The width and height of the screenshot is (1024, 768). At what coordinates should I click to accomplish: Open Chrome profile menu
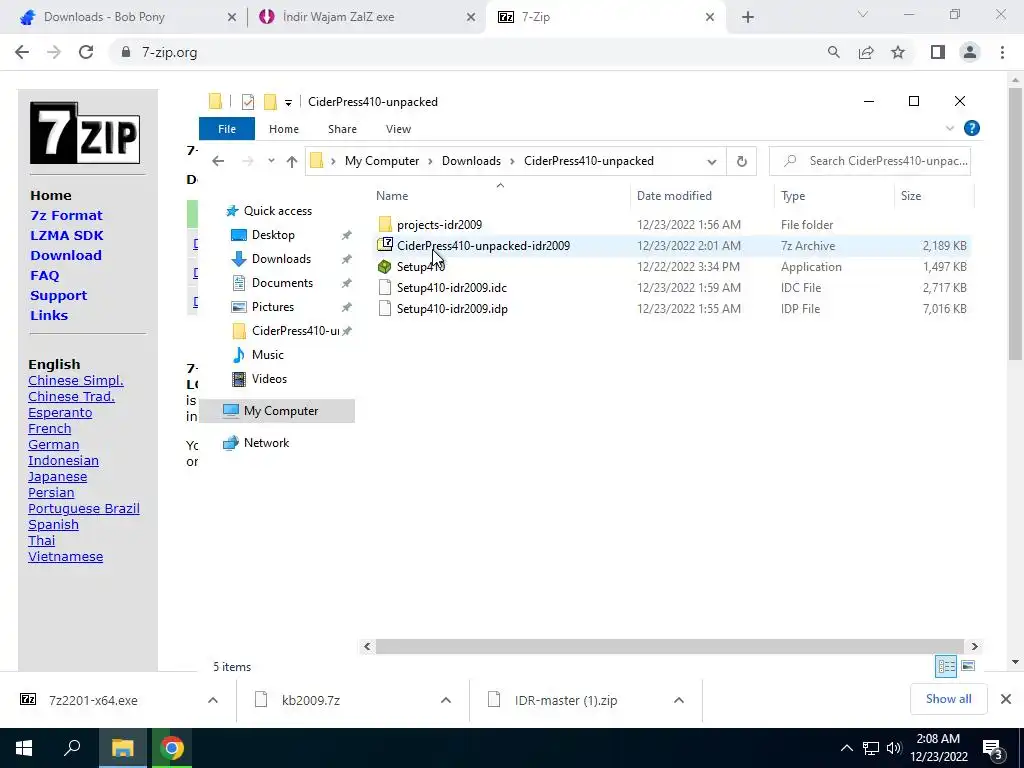(970, 52)
